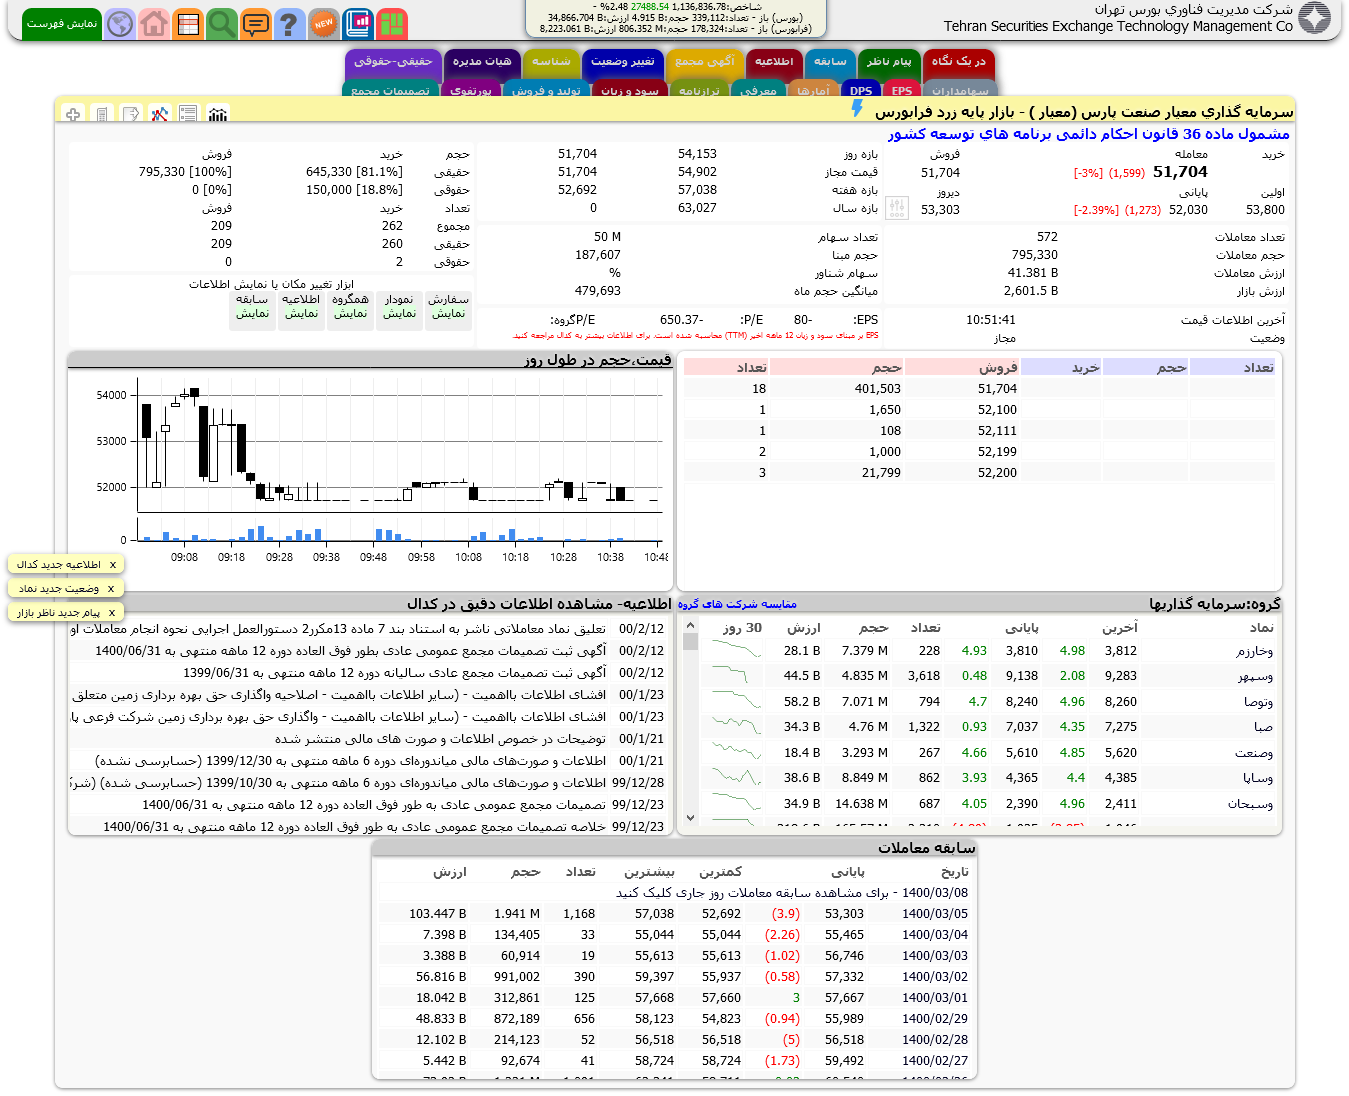Open the 00/2/12 suspension announcement 'تعلیق نماد معاملاتی'
Screen dimensions: 1349x1096
coord(367,629)
